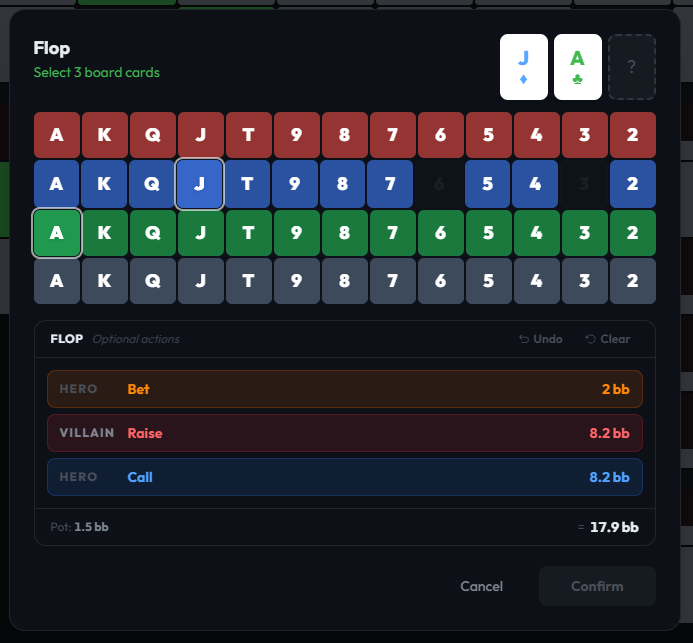Choose the gray Queen of spades
Screen dimensions: 693x643
tap(153, 282)
